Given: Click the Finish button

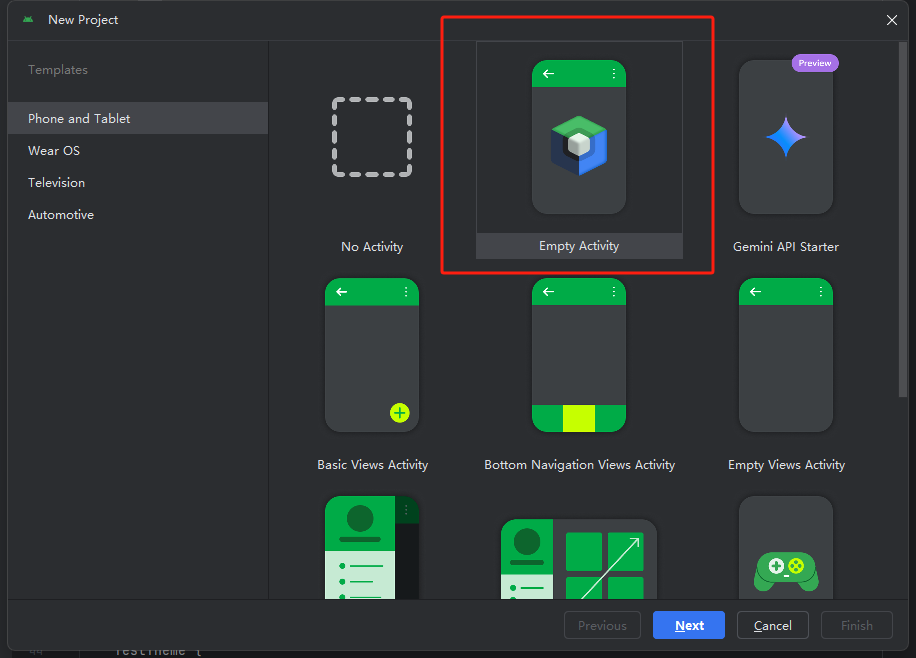Looking at the screenshot, I should click(856, 625).
